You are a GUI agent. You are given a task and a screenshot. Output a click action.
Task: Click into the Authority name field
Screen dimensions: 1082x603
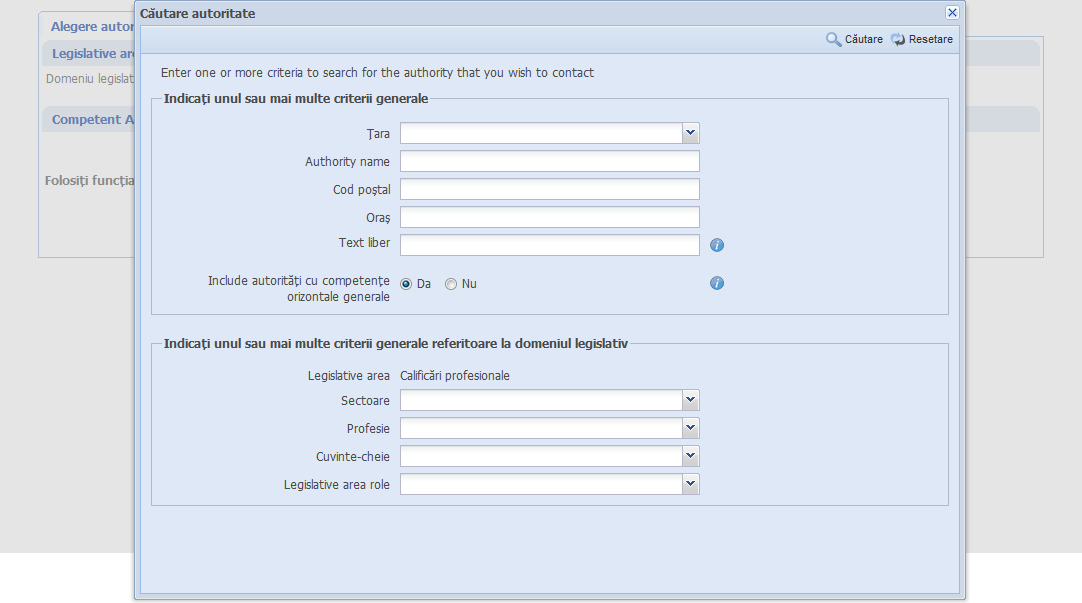[x=549, y=162]
